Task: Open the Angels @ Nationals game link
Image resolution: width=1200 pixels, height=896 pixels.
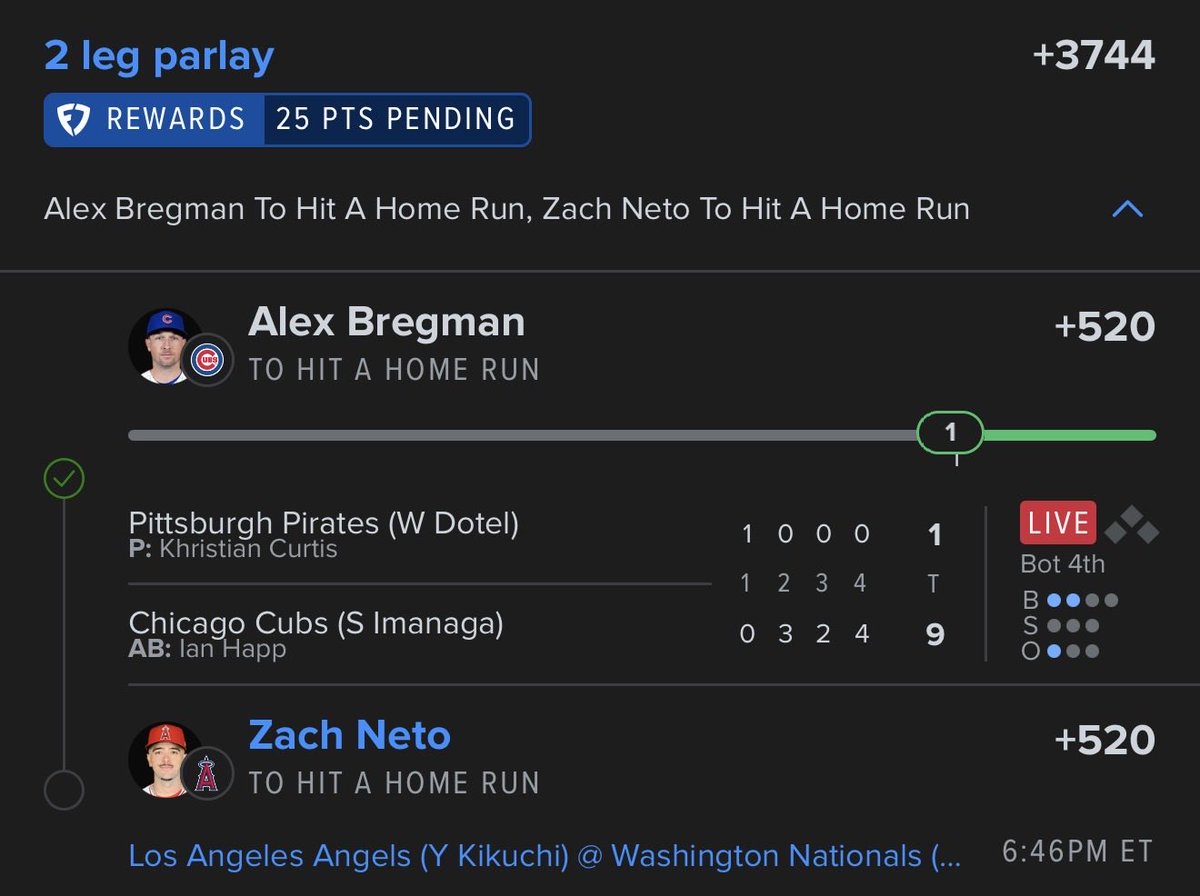Action: click(545, 856)
